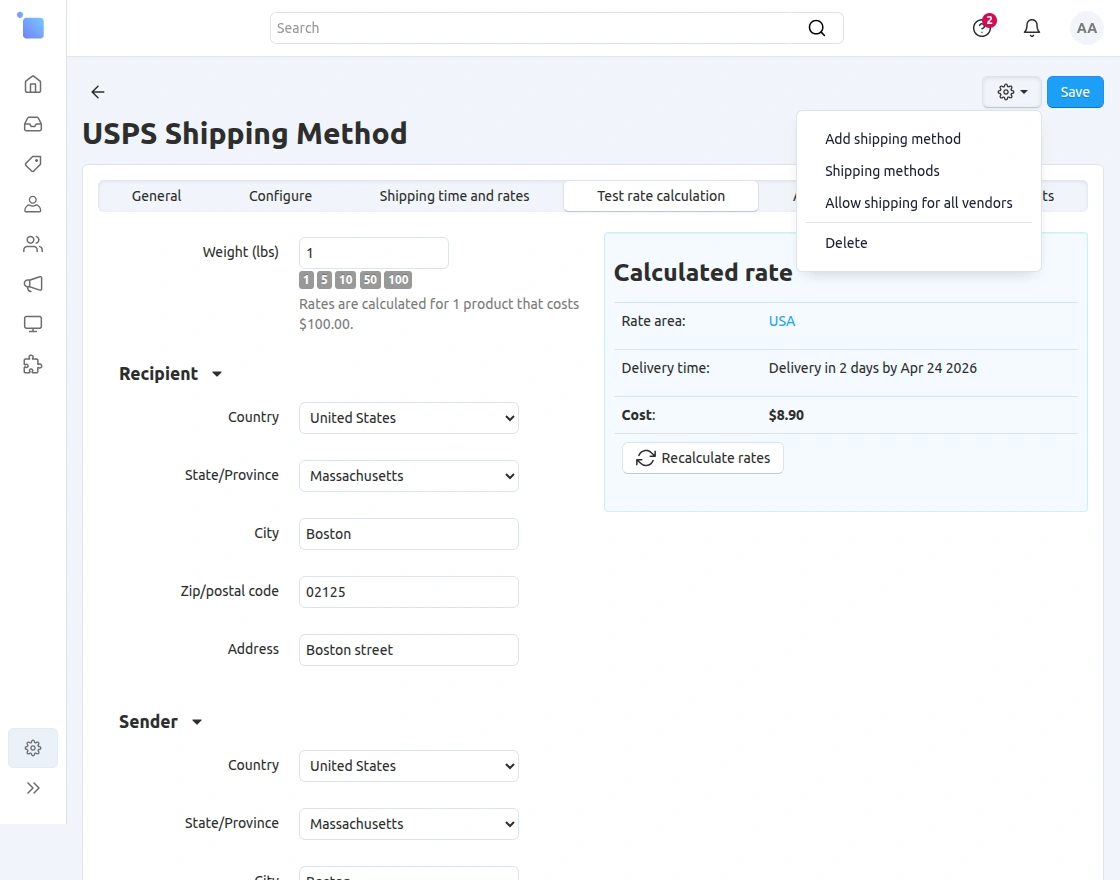Switch to the General tab
Screen dimensions: 1120x880
tap(156, 196)
